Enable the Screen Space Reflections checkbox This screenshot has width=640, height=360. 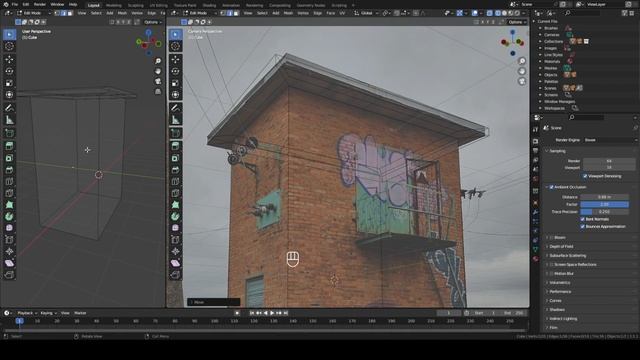click(551, 264)
